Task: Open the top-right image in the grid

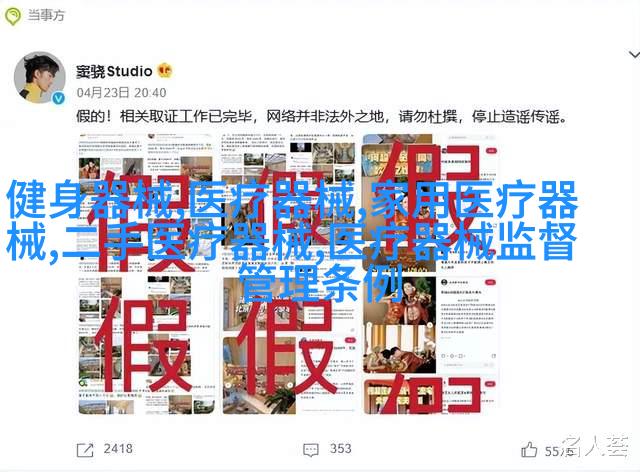Action: 430,203
